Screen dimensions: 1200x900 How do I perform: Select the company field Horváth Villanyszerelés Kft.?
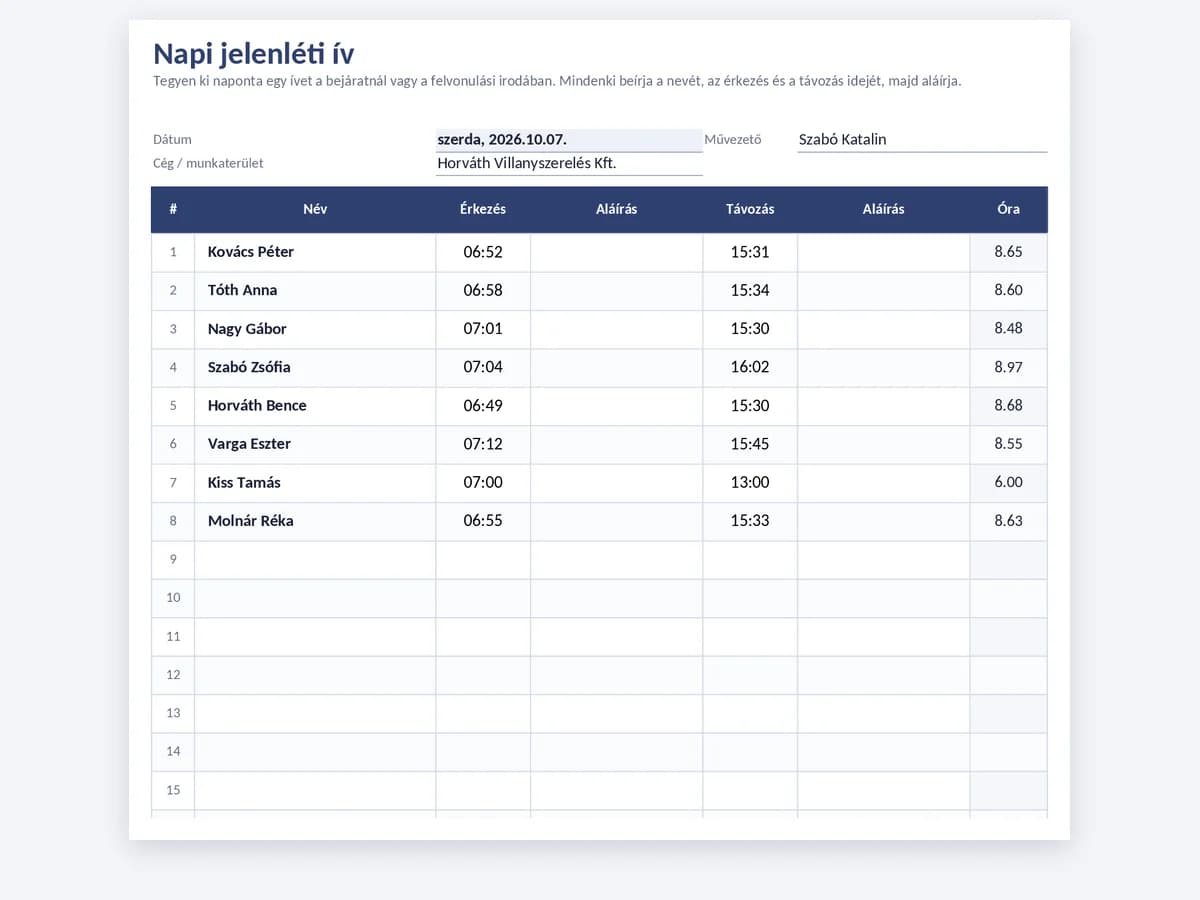569,163
